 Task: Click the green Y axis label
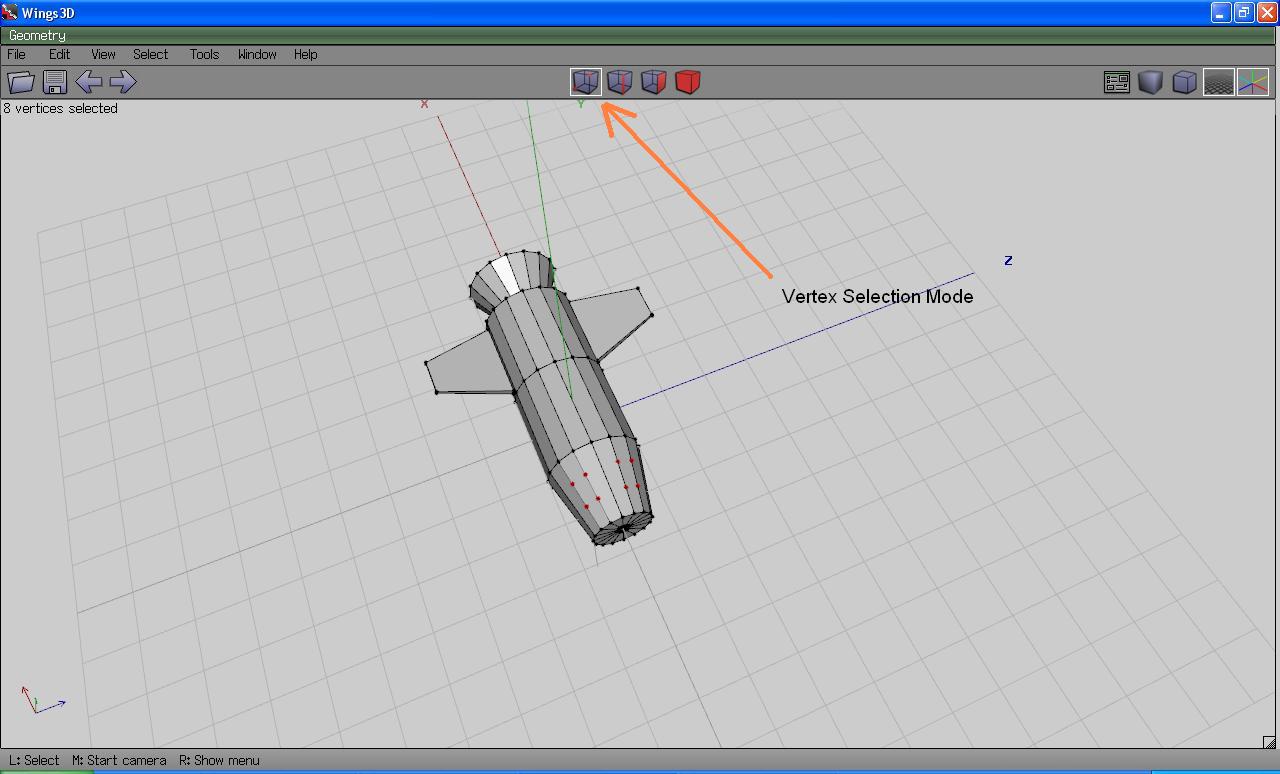(581, 103)
